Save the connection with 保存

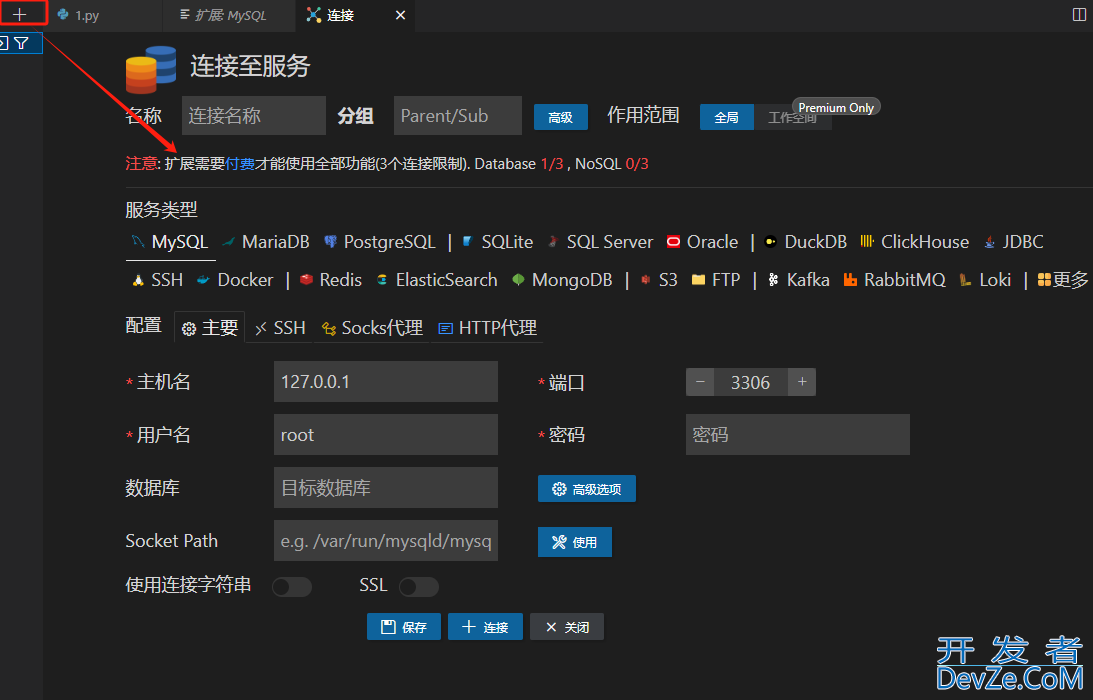404,627
